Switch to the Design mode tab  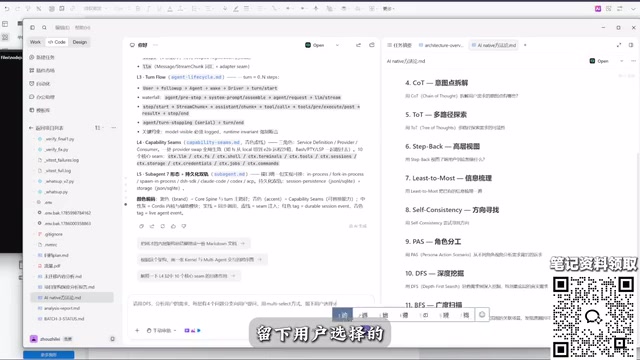tap(80, 42)
